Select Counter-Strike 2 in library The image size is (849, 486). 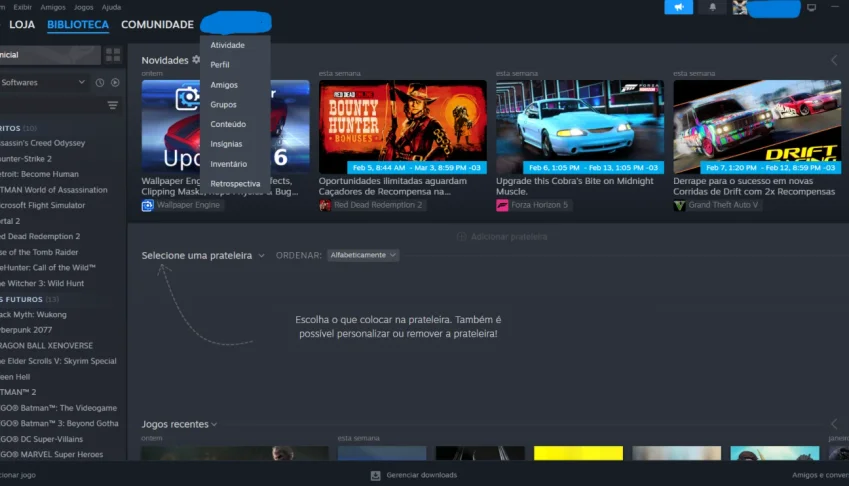(x=26, y=159)
